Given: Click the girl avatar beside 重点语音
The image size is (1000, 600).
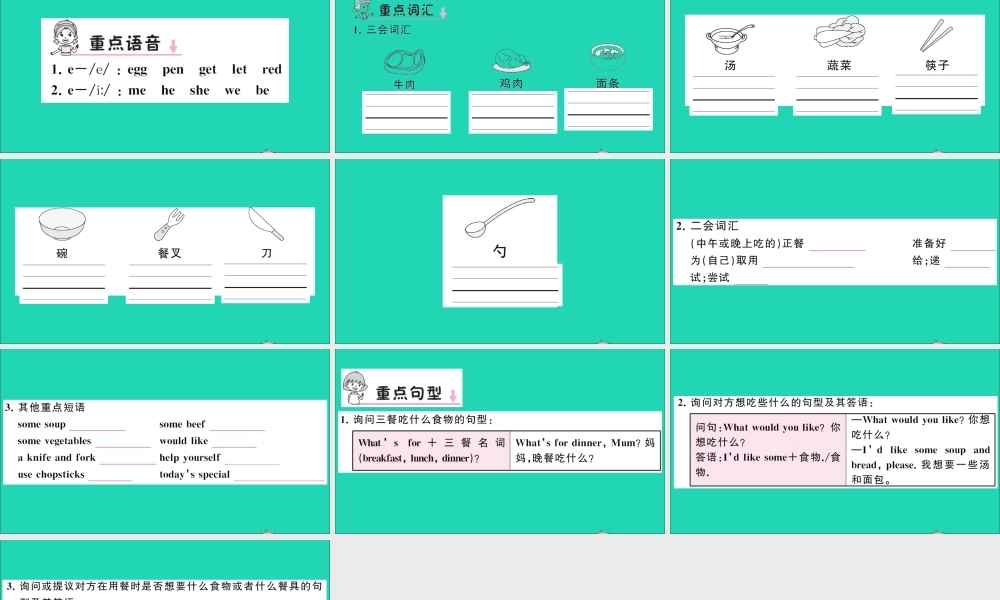Looking at the screenshot, I should pyautogui.click(x=66, y=38).
